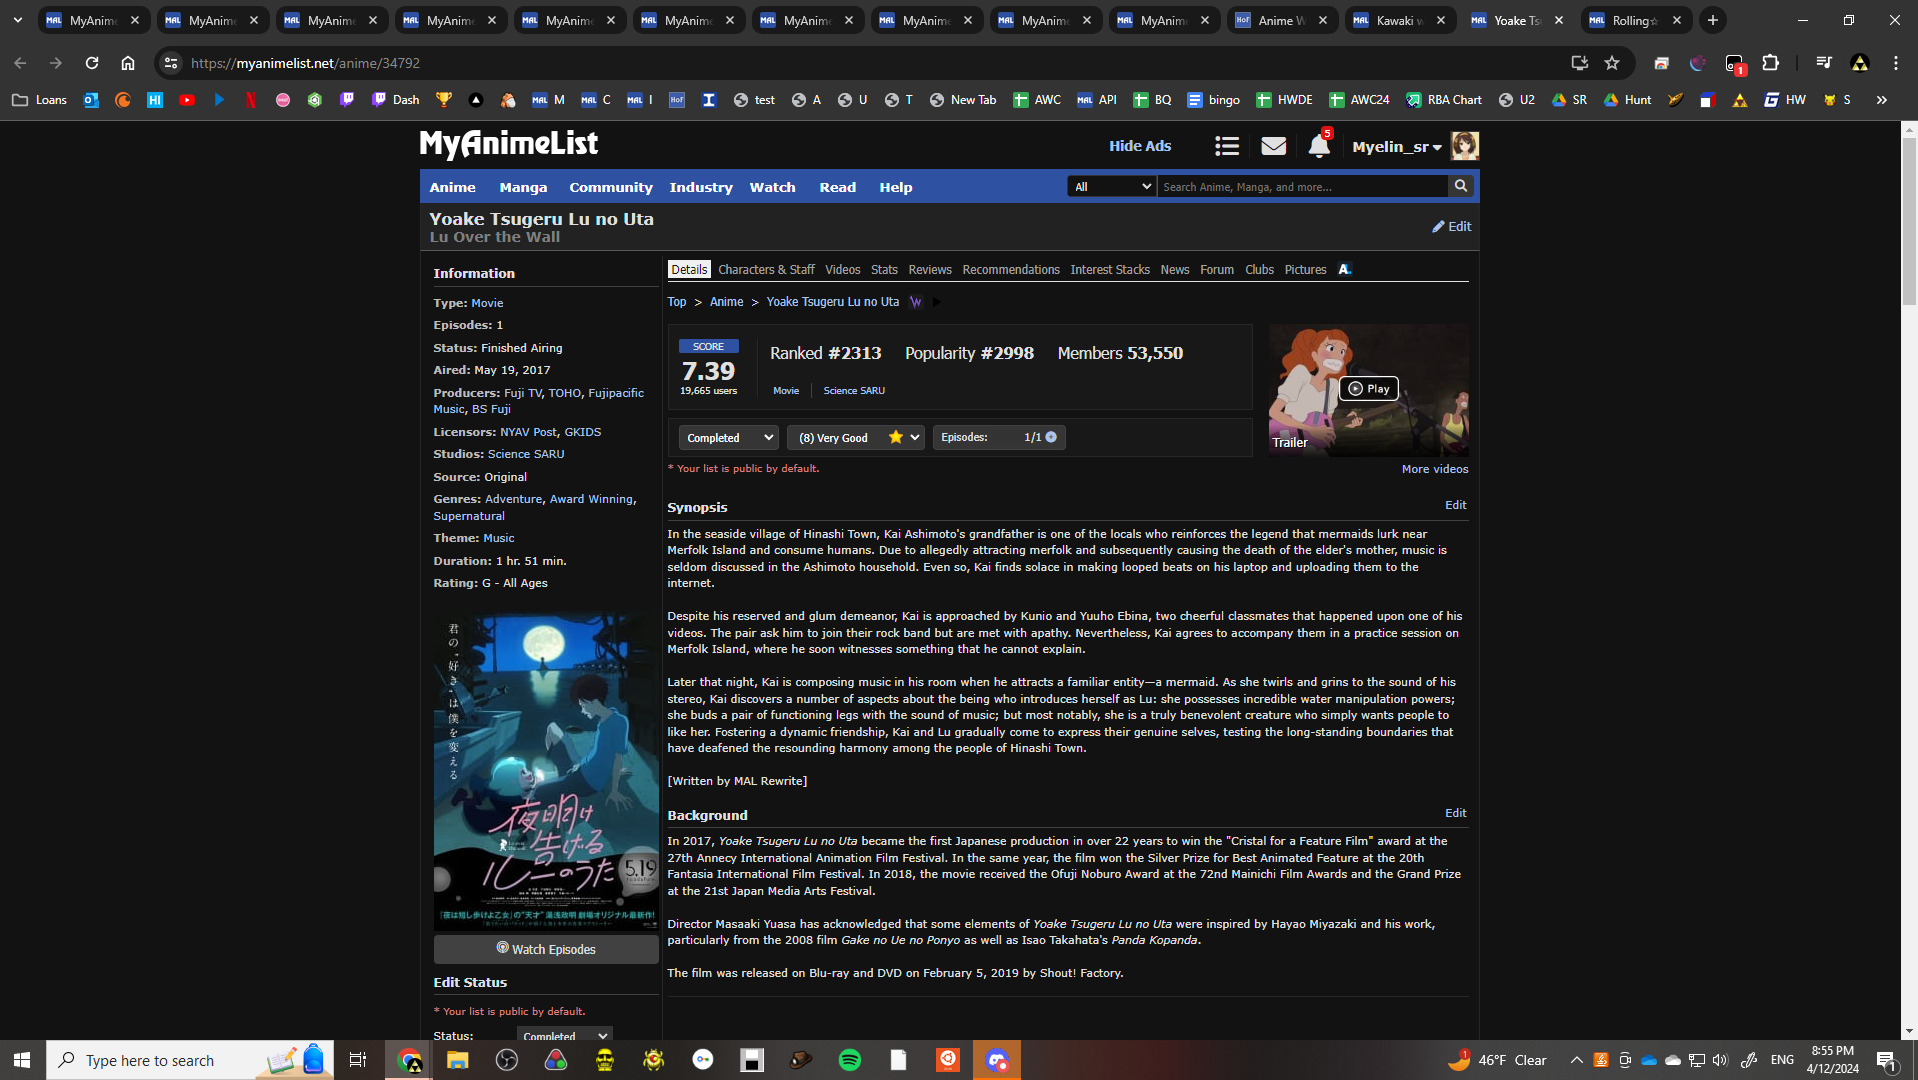Open the Manga menu
This screenshot has width=1918, height=1080.
[523, 187]
